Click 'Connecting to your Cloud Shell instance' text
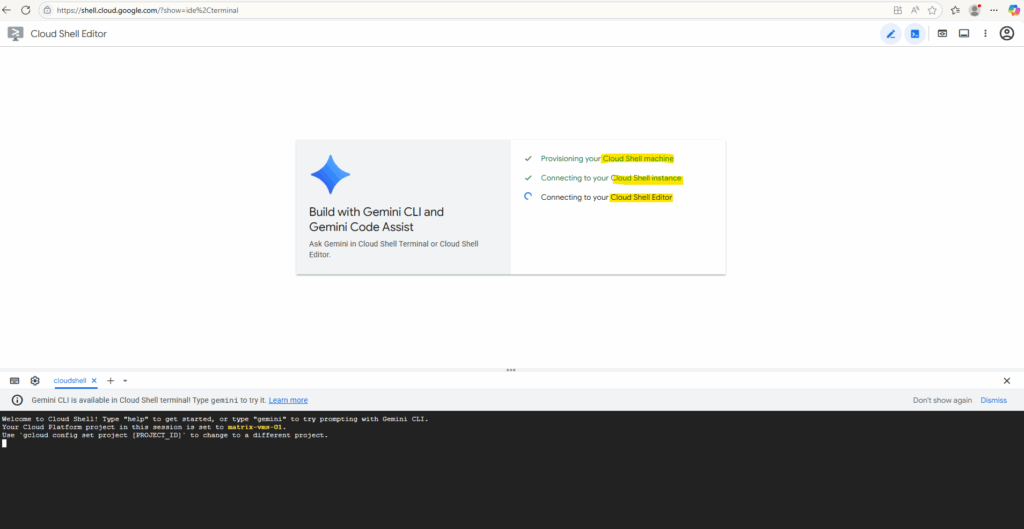This screenshot has width=1024, height=529. pyautogui.click(x=611, y=178)
